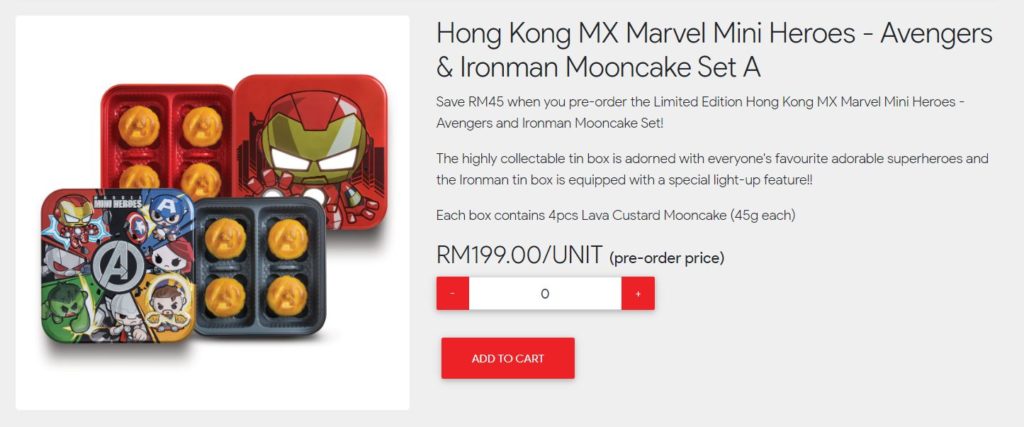Increase quantity with the plus button
The image size is (1024, 427).
pos(638,294)
